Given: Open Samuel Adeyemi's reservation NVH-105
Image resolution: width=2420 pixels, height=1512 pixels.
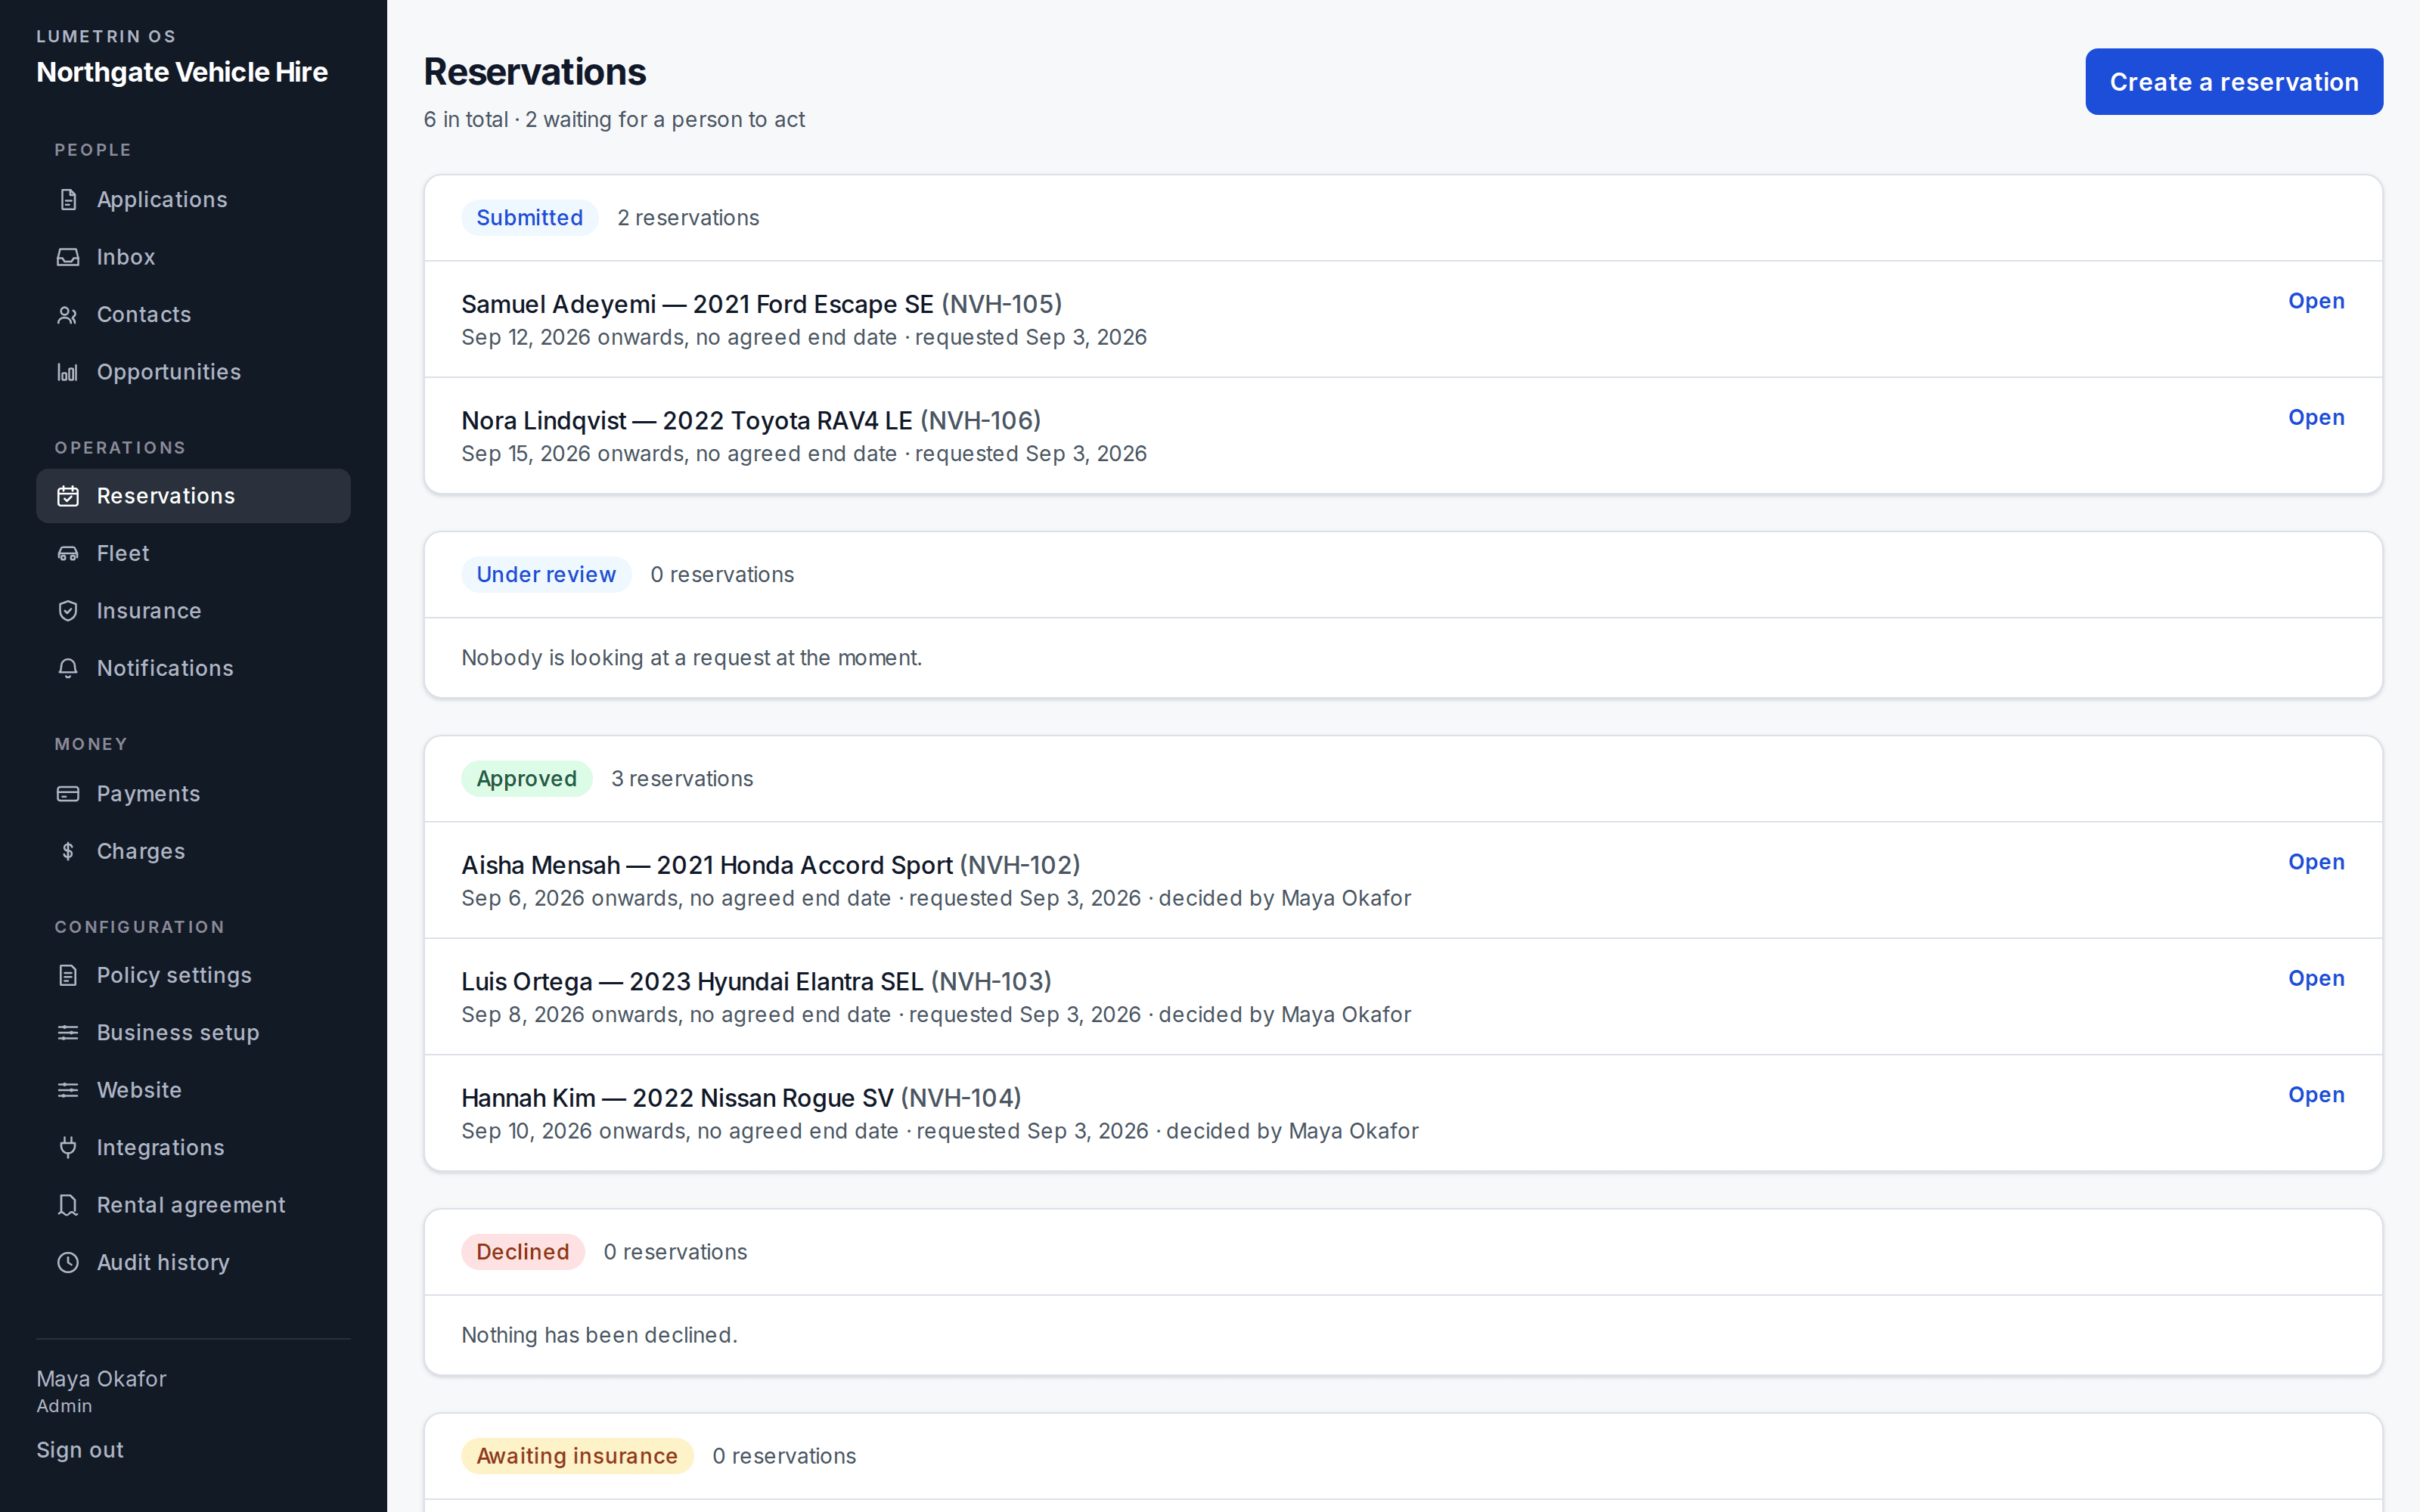Looking at the screenshot, I should pyautogui.click(x=2316, y=301).
